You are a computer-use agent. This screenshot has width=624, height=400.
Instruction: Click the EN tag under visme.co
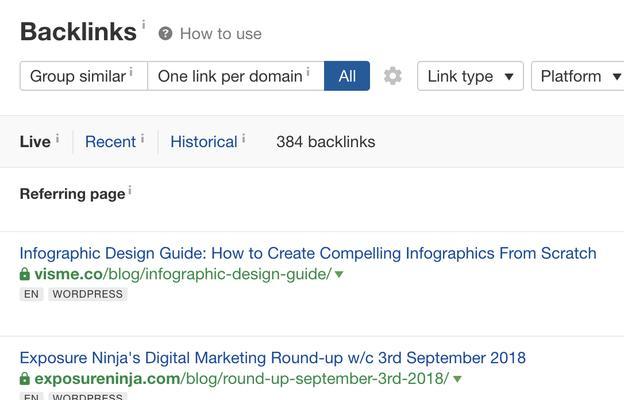(x=31, y=294)
